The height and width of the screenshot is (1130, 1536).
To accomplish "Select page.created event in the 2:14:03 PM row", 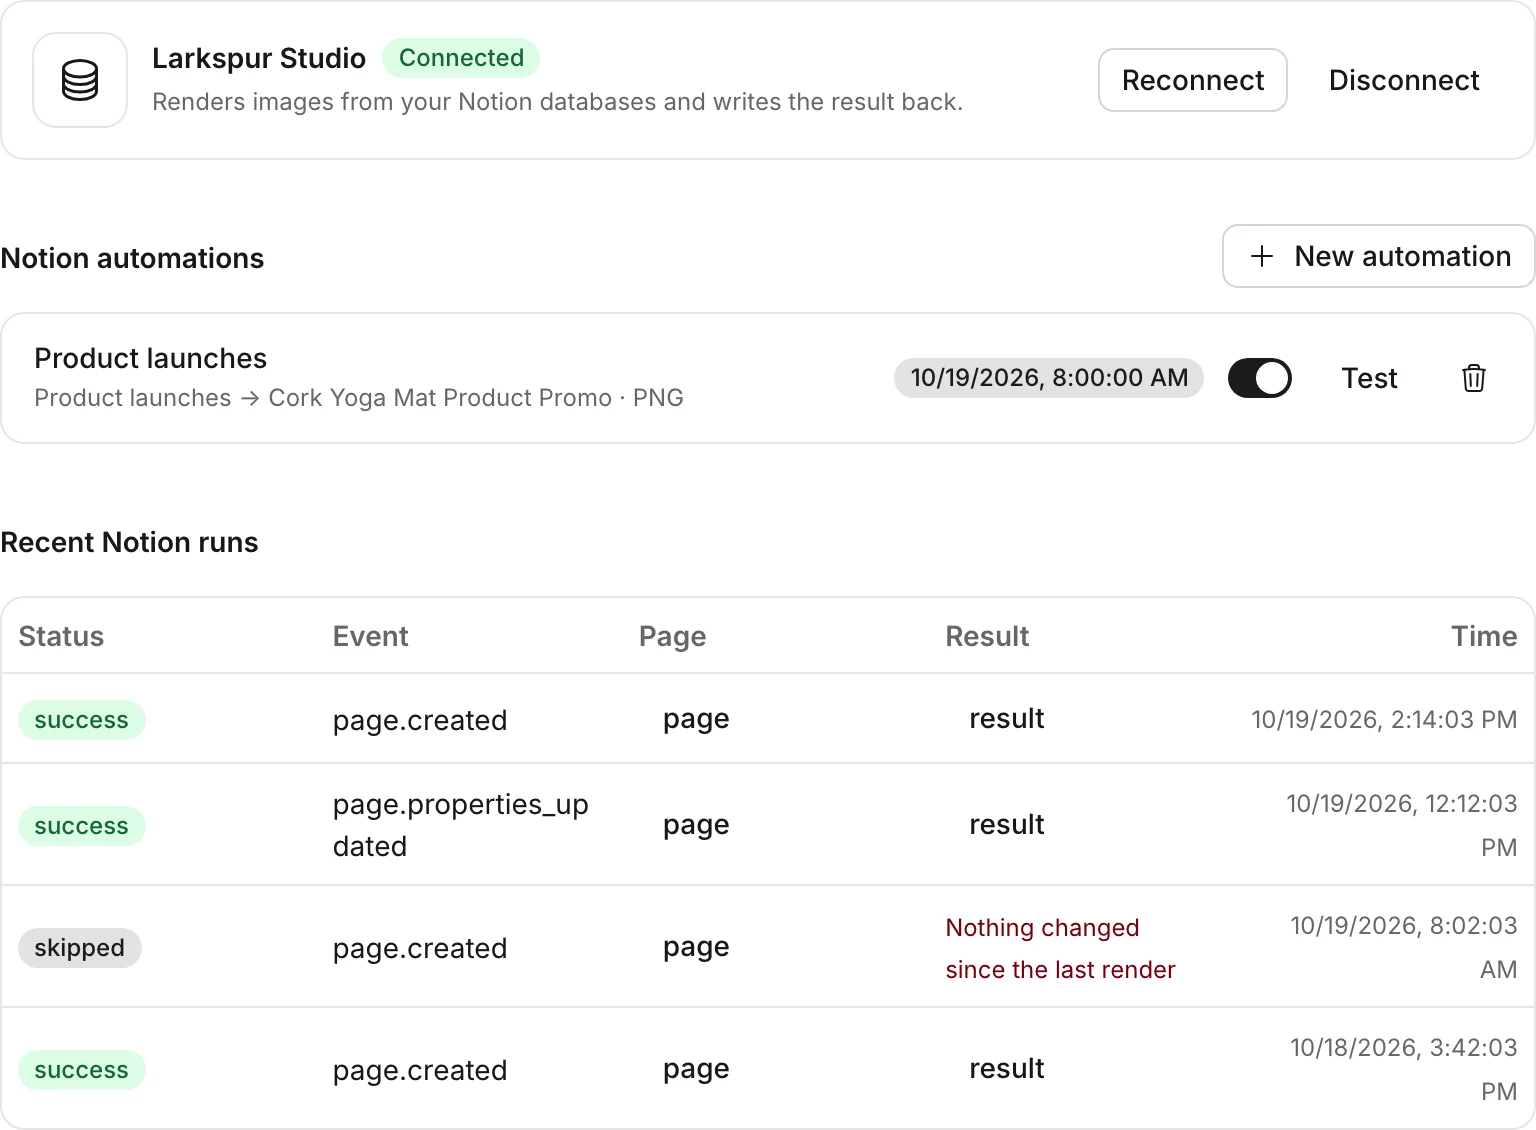I will 420,720.
